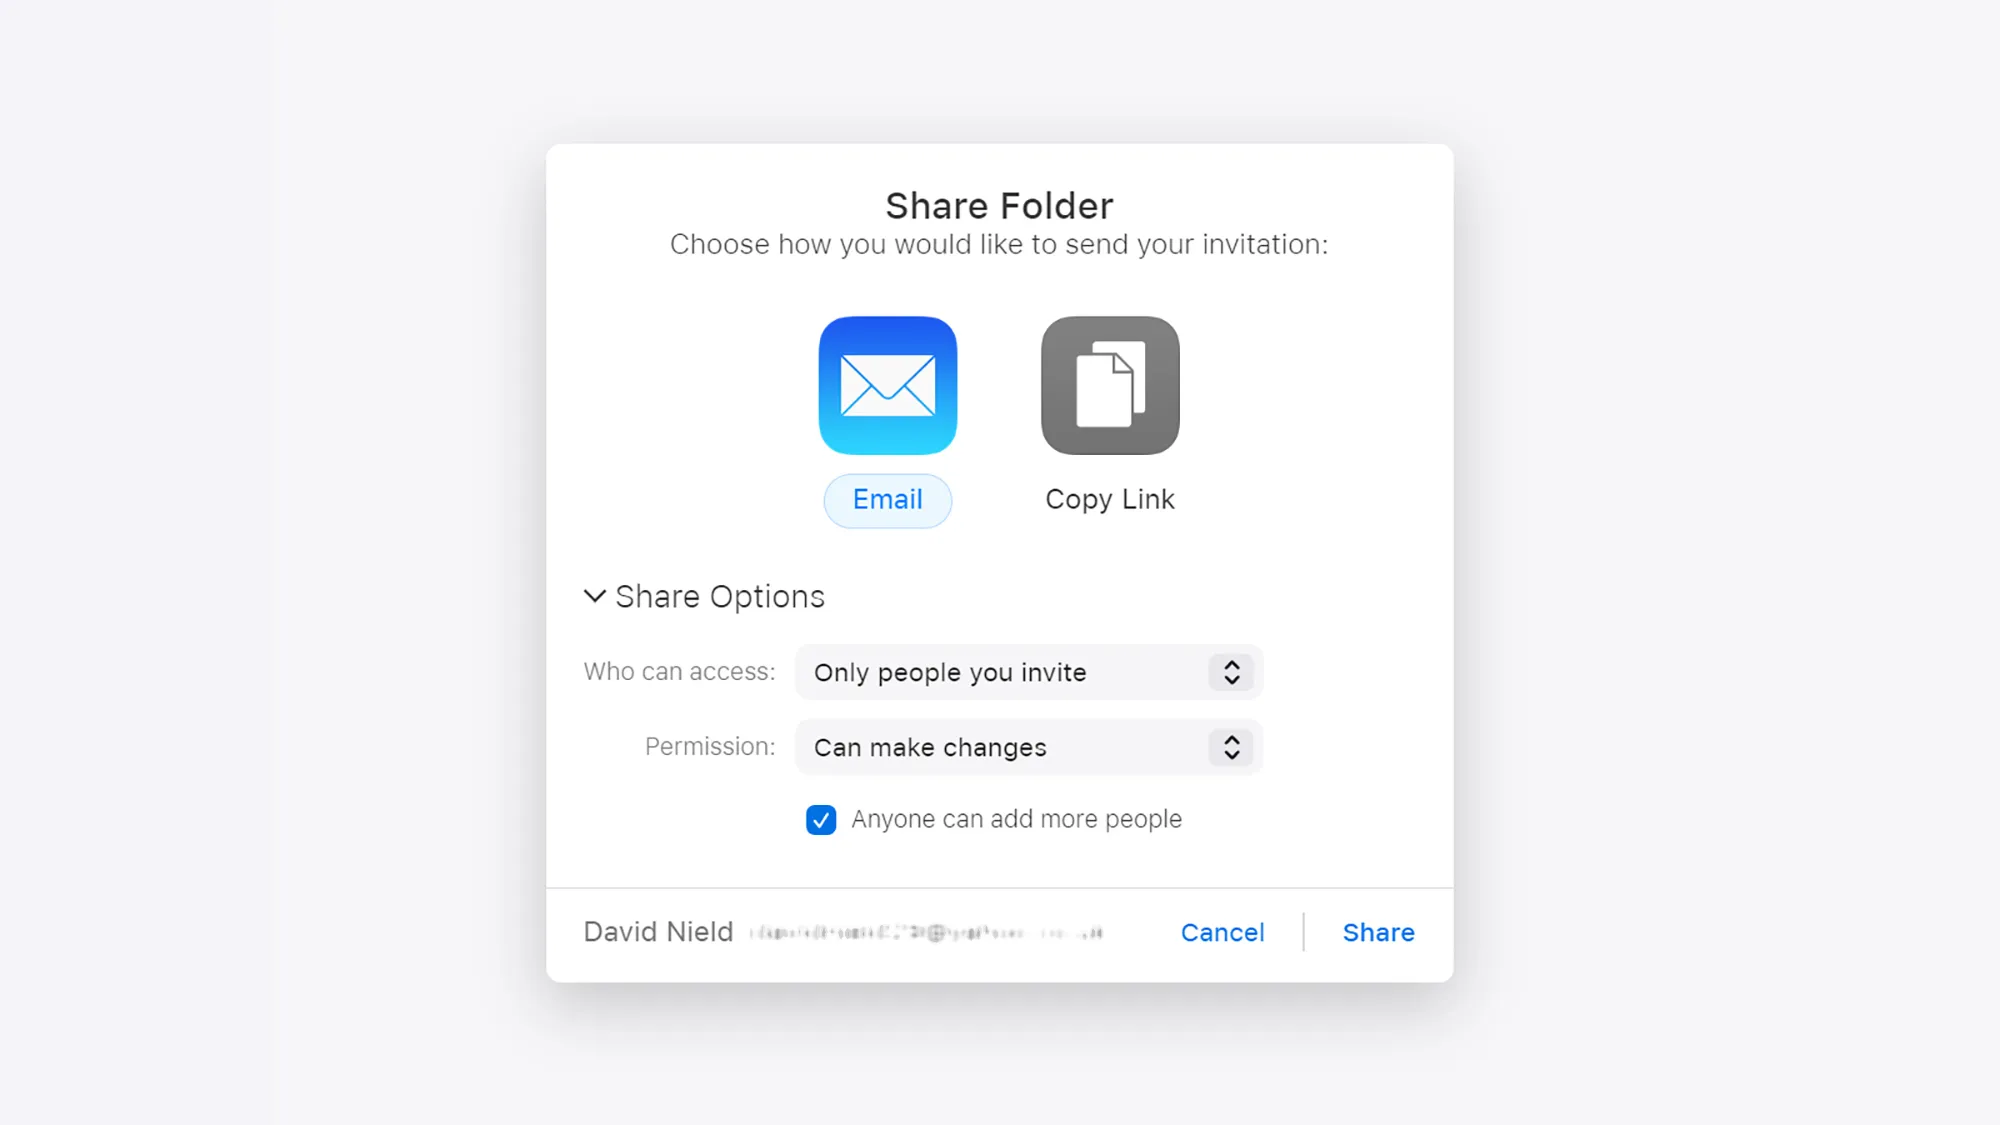The image size is (2000, 1125).
Task: Click the 'Who can access:' field label
Action: click(x=679, y=672)
